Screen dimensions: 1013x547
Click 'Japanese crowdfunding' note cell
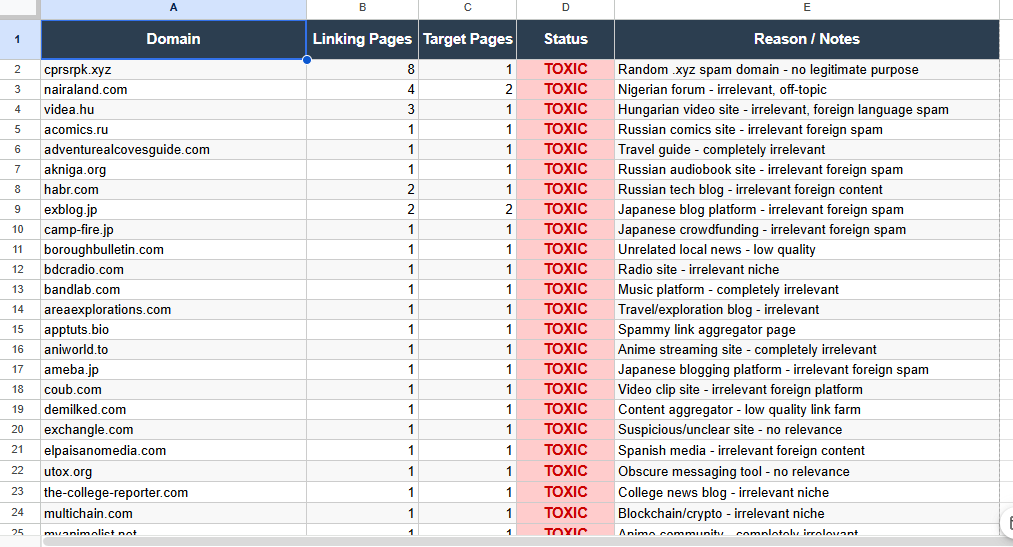click(x=807, y=230)
